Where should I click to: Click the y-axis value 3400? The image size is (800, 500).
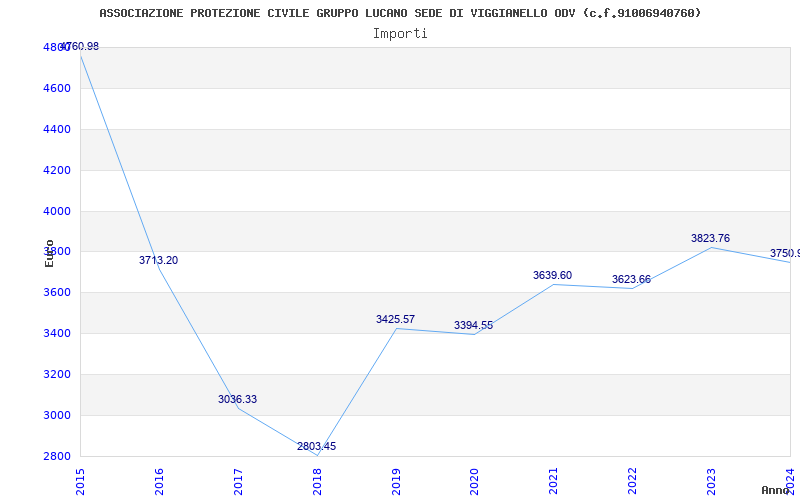57,334
